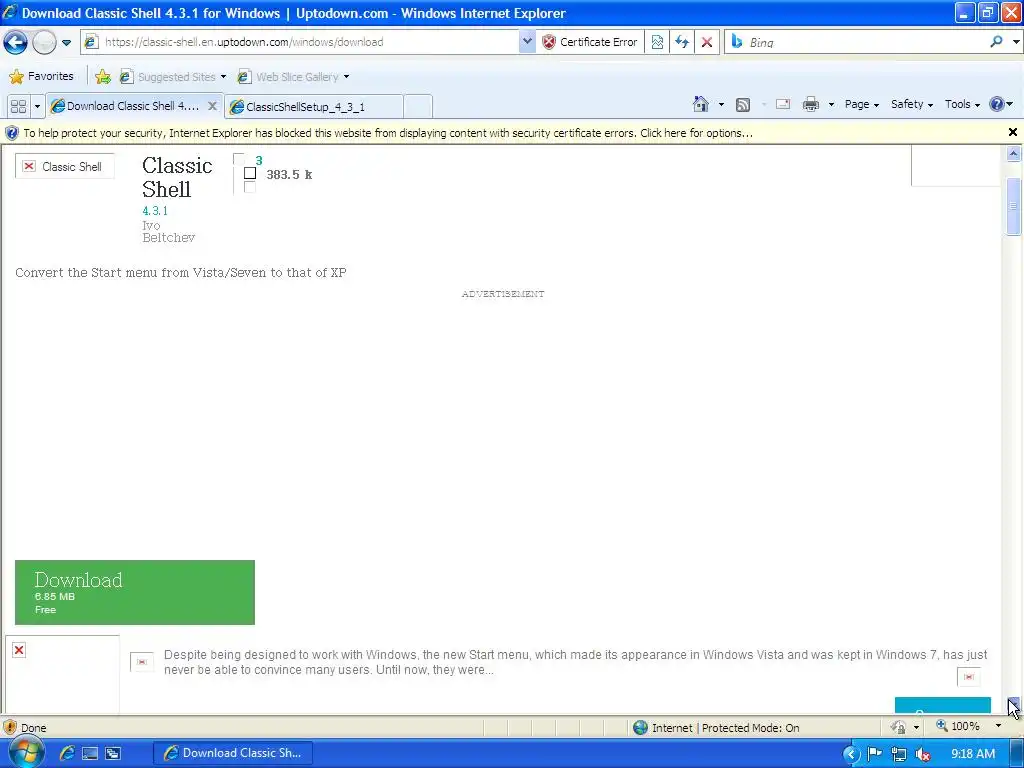Open the zoom level 100% control
This screenshot has height=768, width=1024.
[x=958, y=727]
